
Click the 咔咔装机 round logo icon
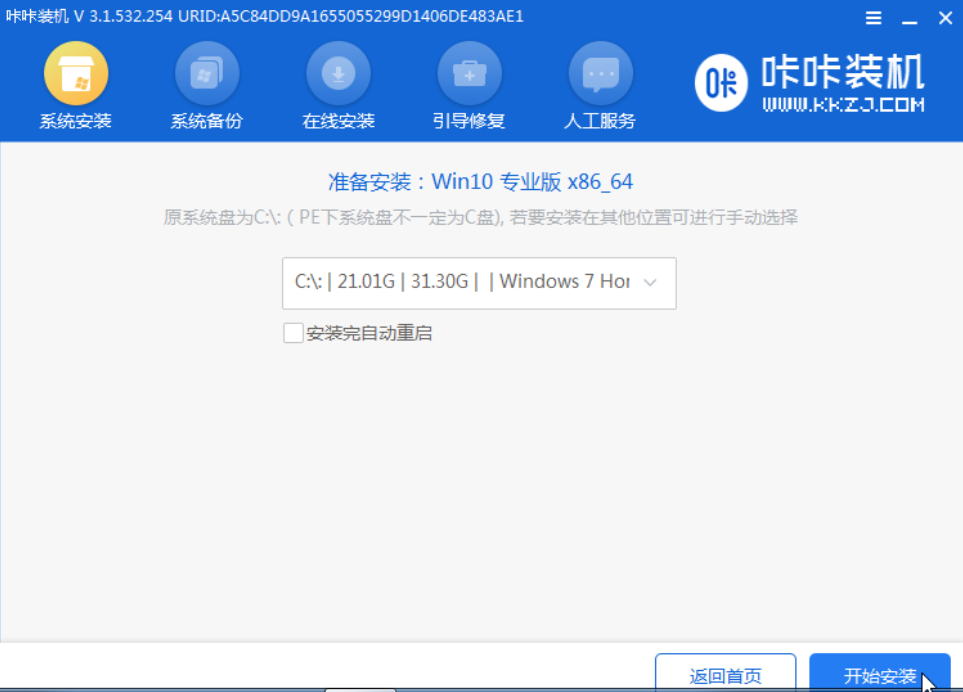[722, 84]
